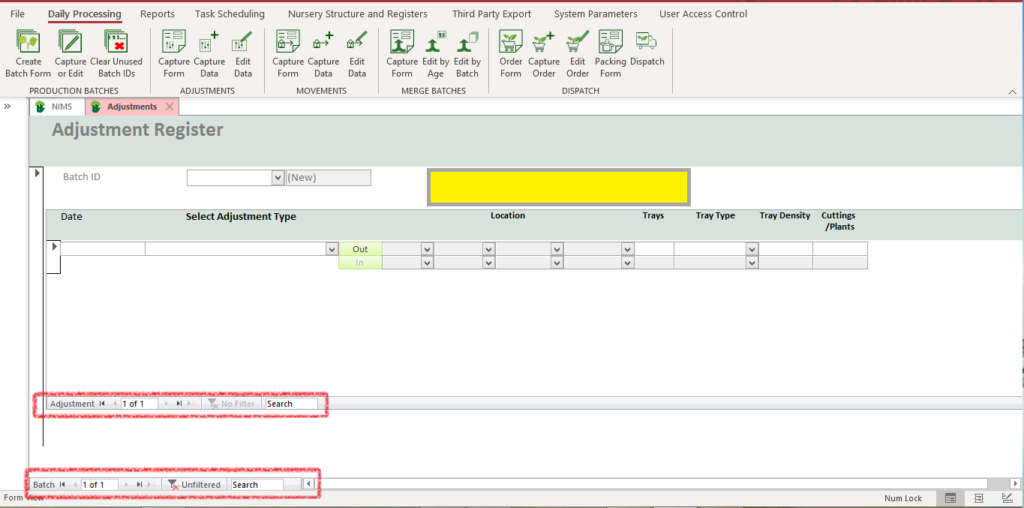Switch to the Reports ribbon tab

[157, 14]
